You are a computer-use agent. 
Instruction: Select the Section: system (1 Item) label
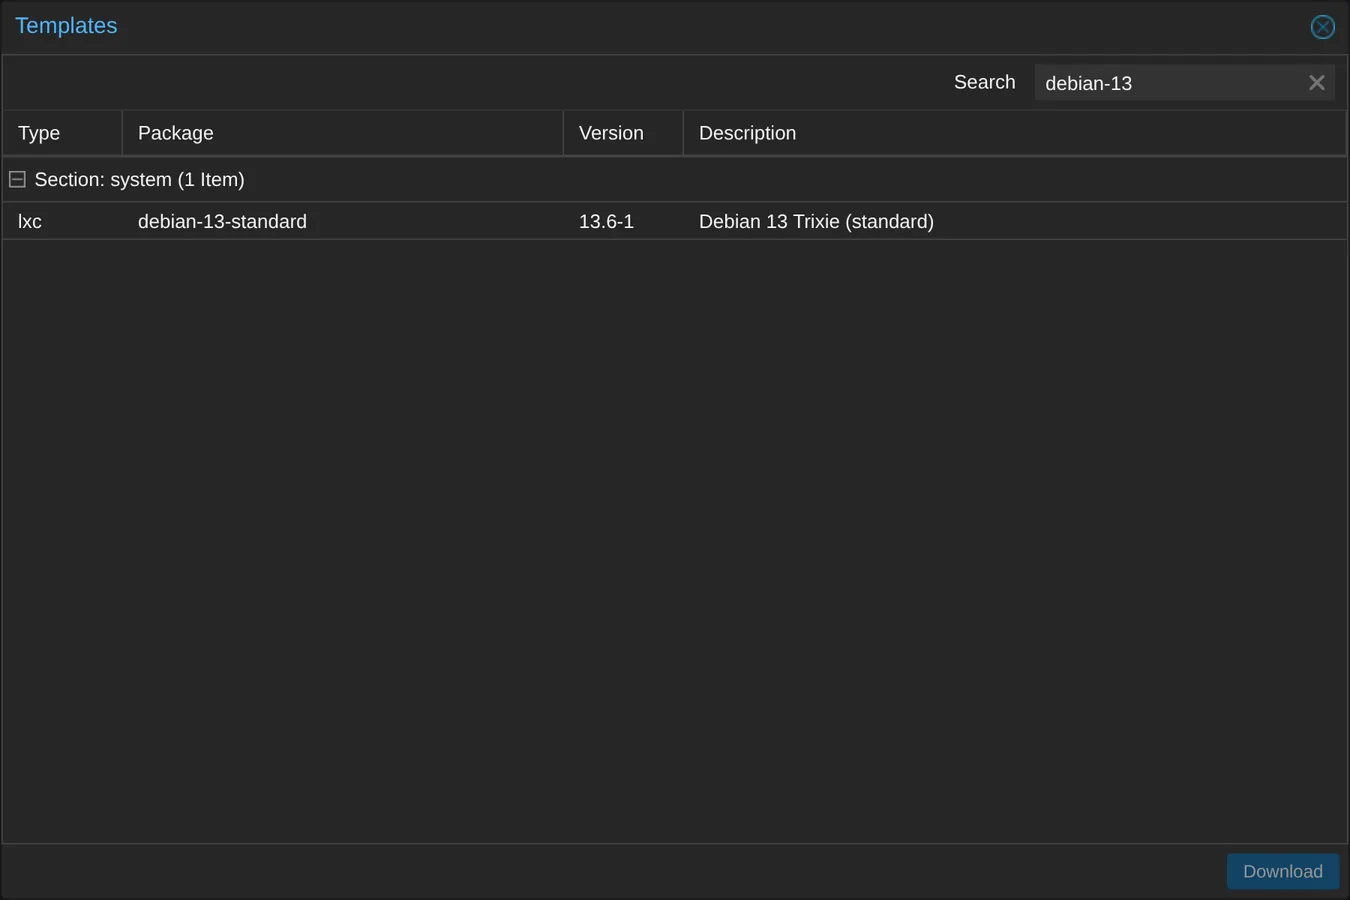coord(139,180)
